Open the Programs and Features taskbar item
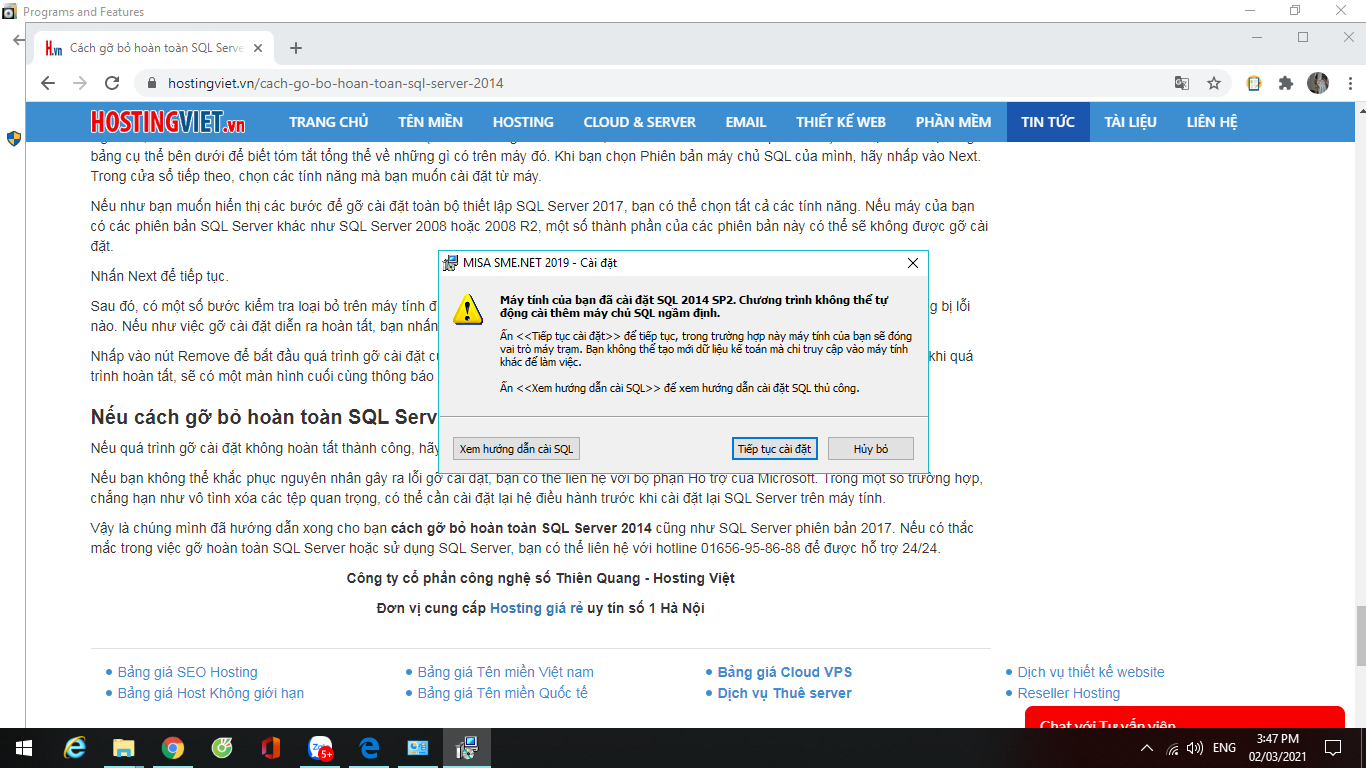 click(x=418, y=747)
